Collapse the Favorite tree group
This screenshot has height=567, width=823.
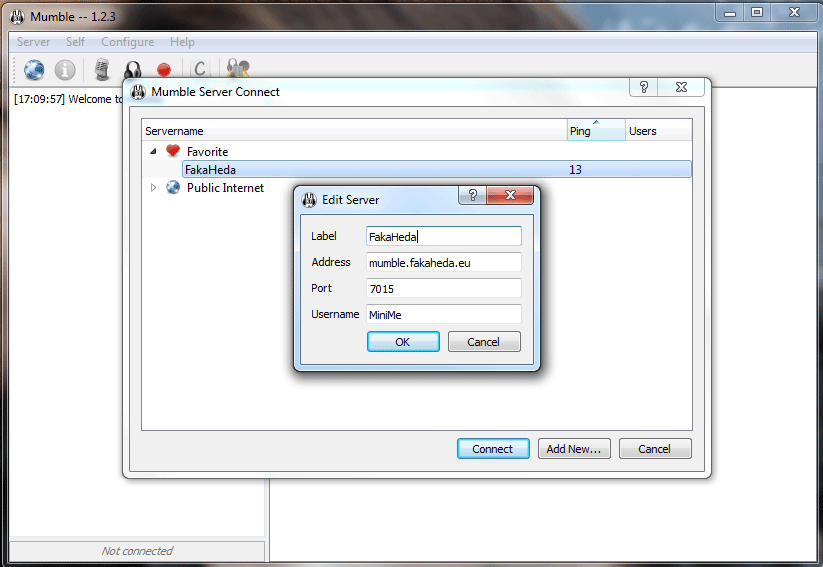pyautogui.click(x=153, y=151)
